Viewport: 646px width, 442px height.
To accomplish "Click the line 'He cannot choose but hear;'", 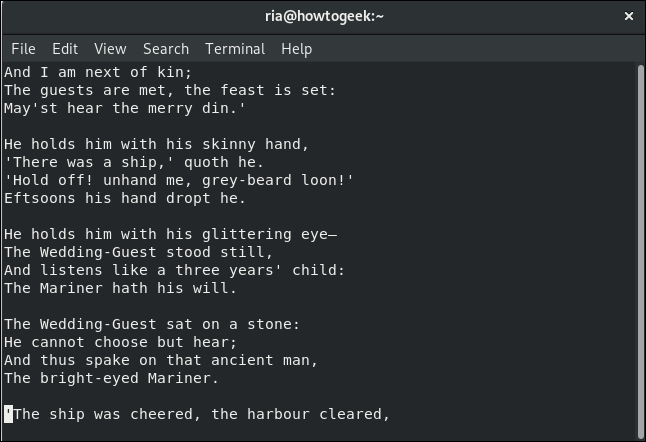I will pos(120,342).
